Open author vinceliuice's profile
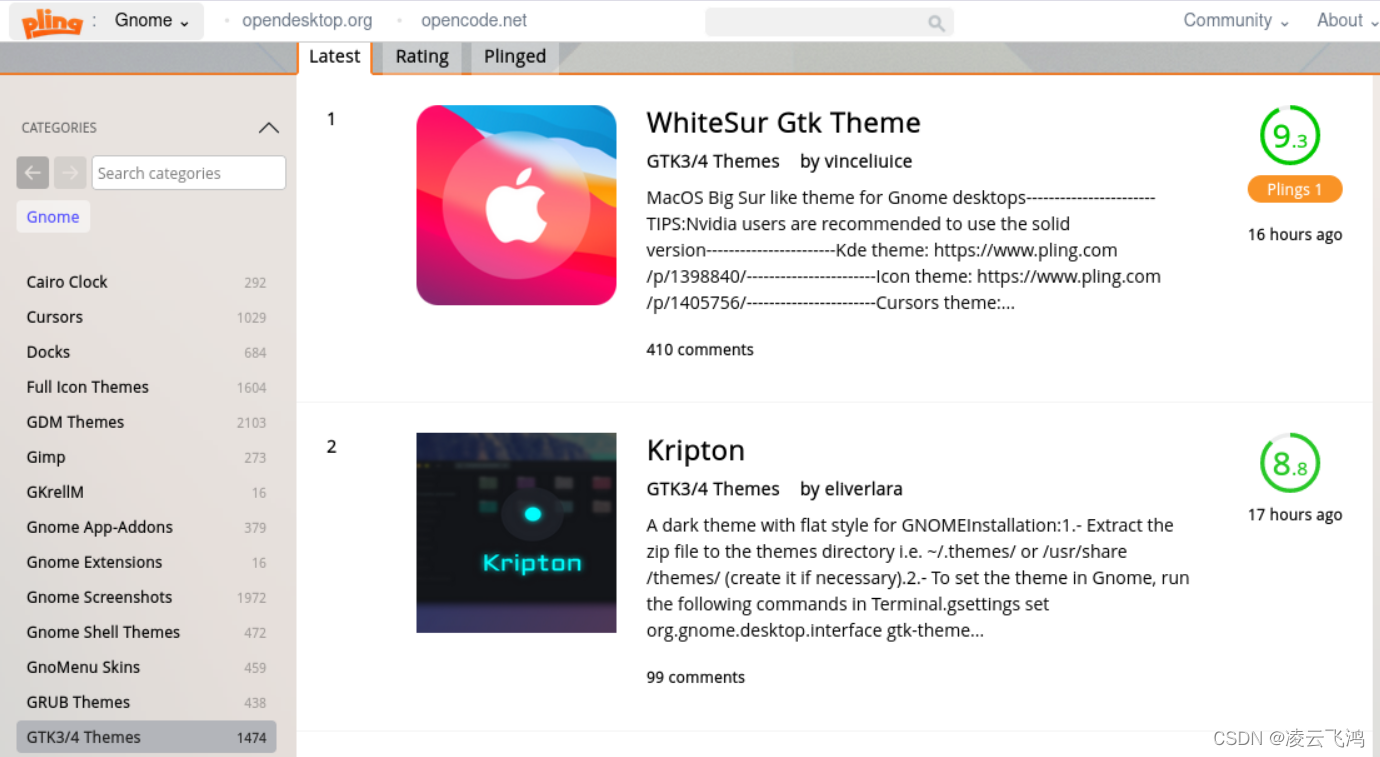Screen dimensions: 1380x757 868,161
